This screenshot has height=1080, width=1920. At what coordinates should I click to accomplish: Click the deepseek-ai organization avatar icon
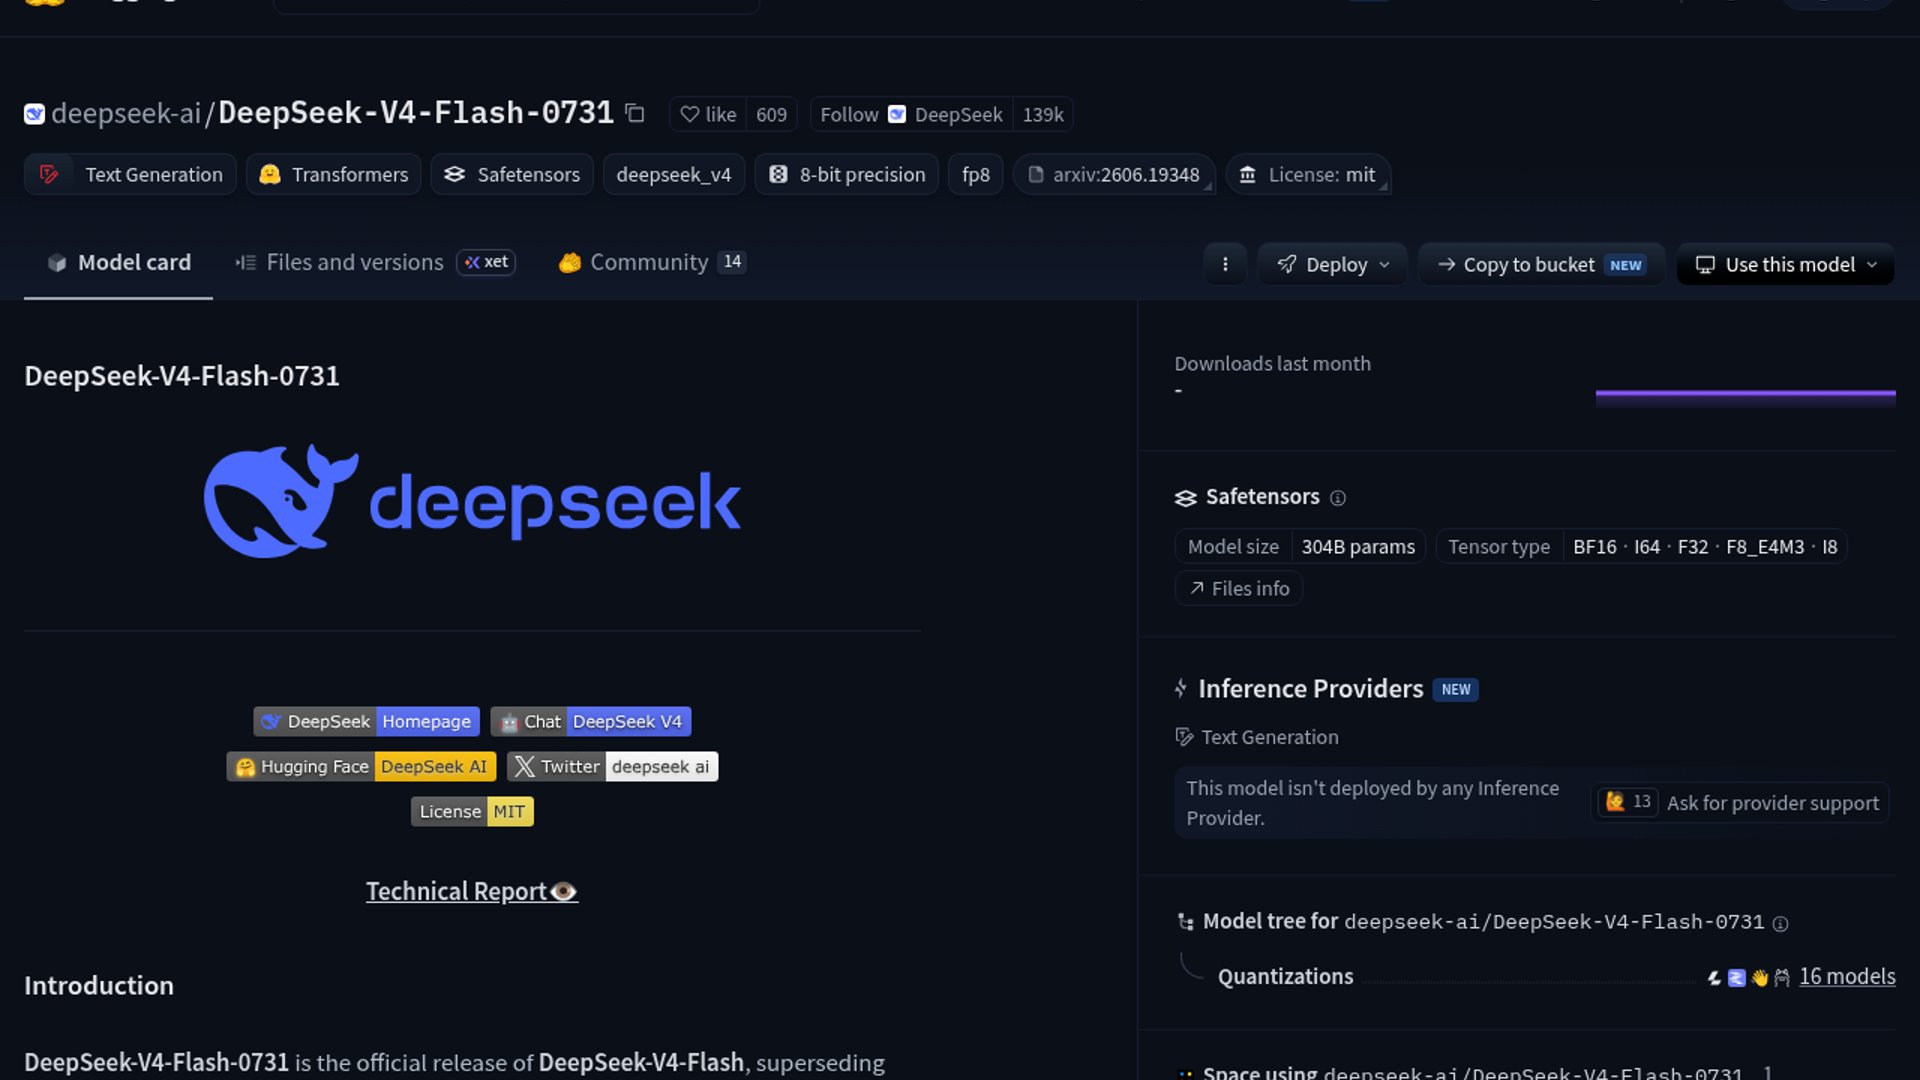click(x=34, y=114)
